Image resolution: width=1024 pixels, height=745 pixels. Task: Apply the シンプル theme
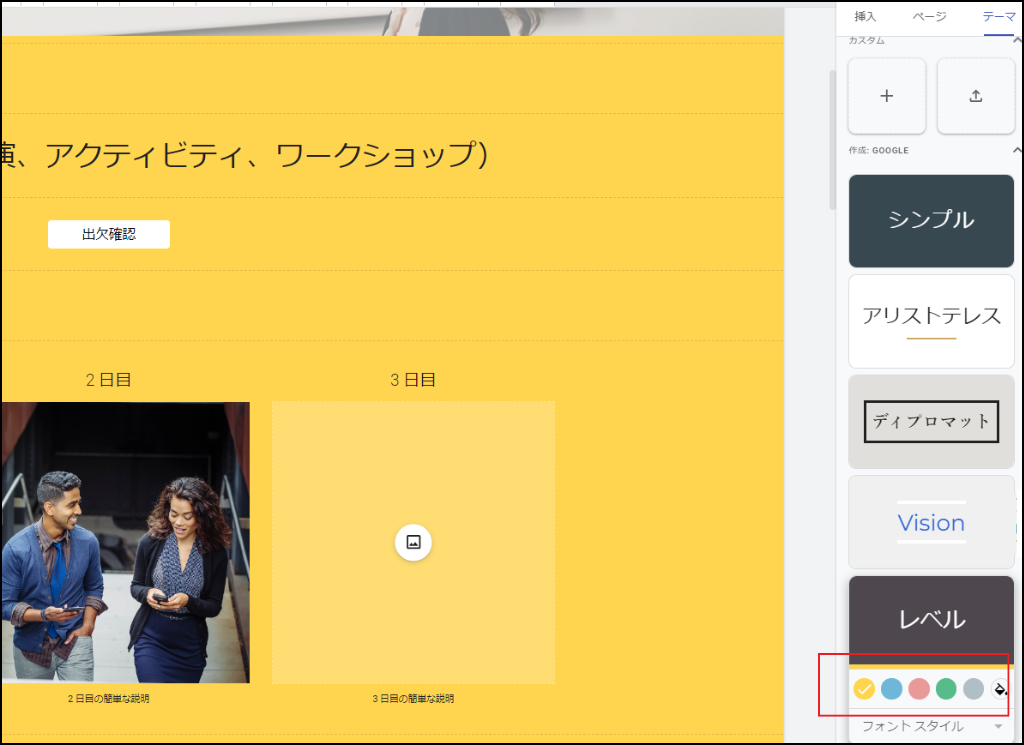click(930, 220)
